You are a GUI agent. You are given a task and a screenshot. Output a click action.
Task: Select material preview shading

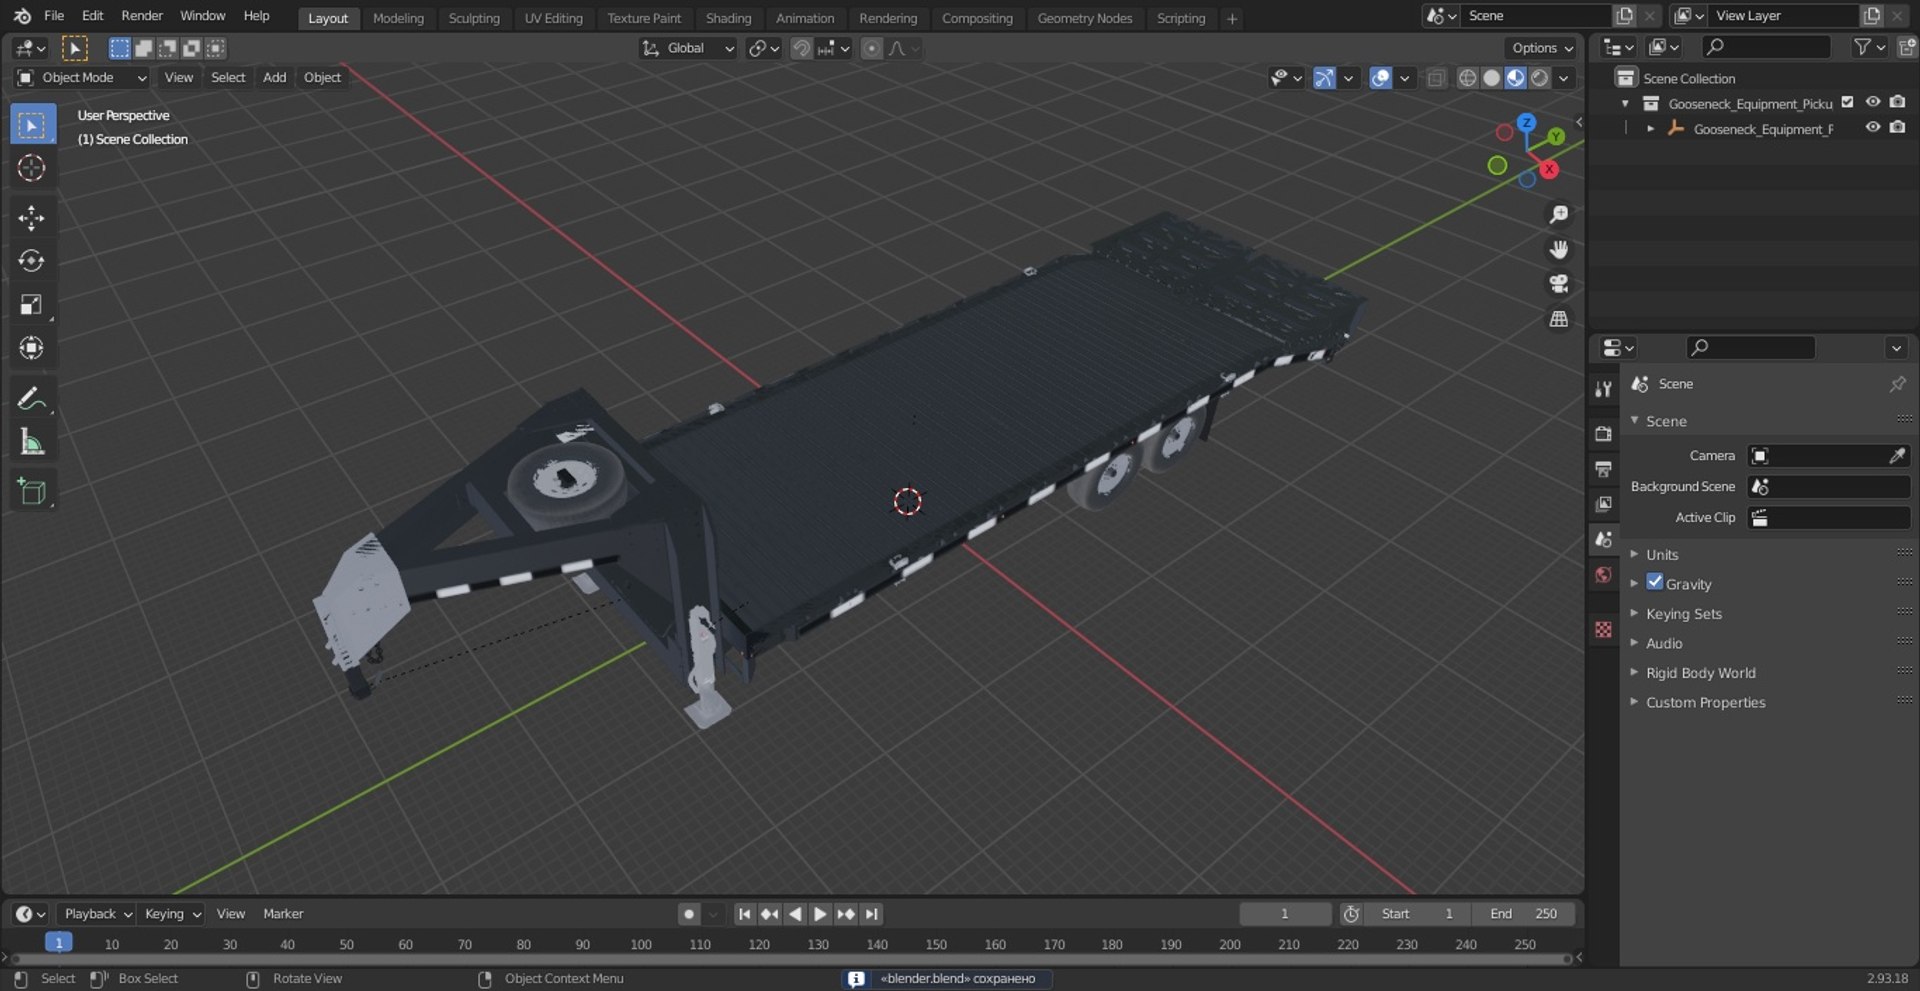(x=1515, y=78)
